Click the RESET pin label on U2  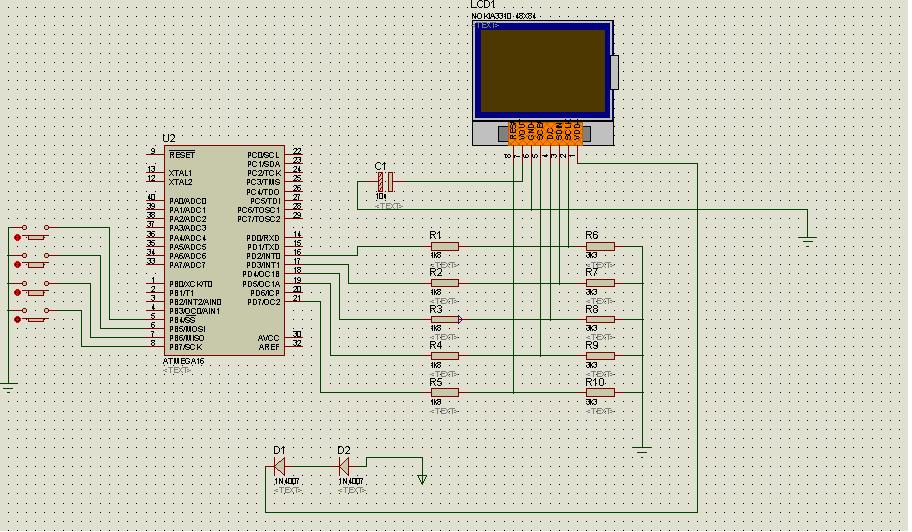pos(182,155)
